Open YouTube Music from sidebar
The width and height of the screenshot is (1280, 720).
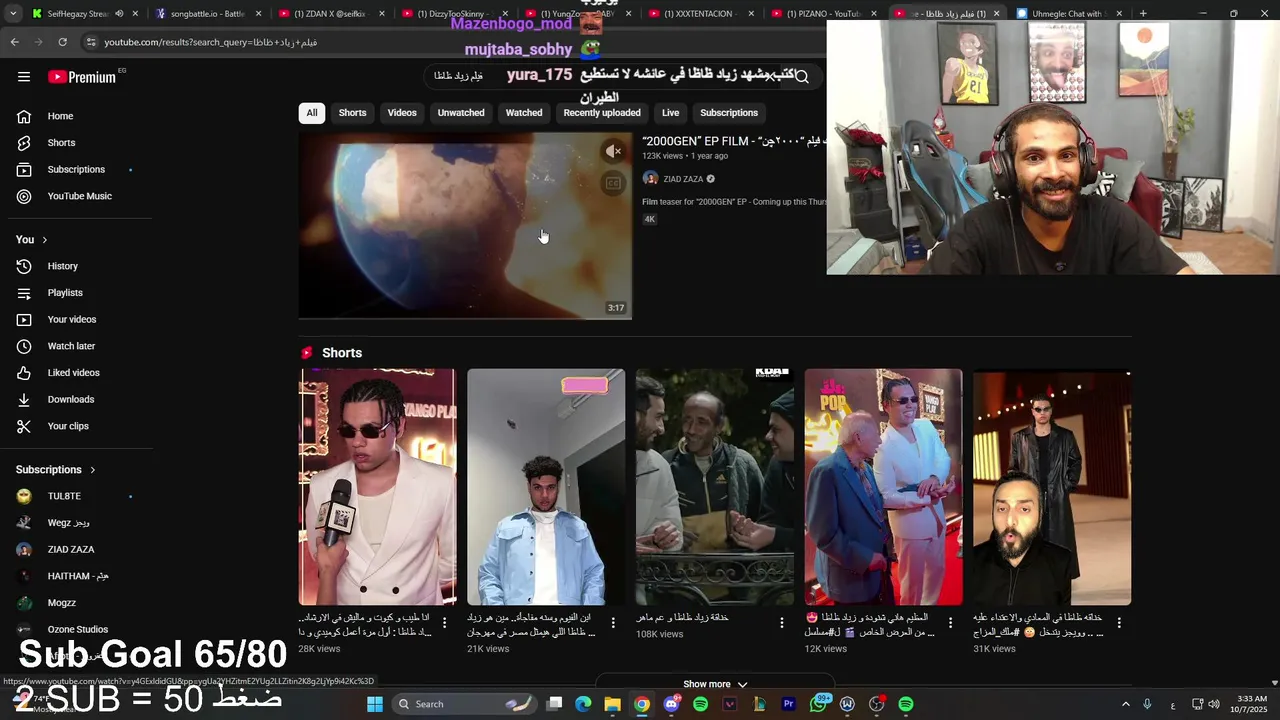(x=79, y=196)
